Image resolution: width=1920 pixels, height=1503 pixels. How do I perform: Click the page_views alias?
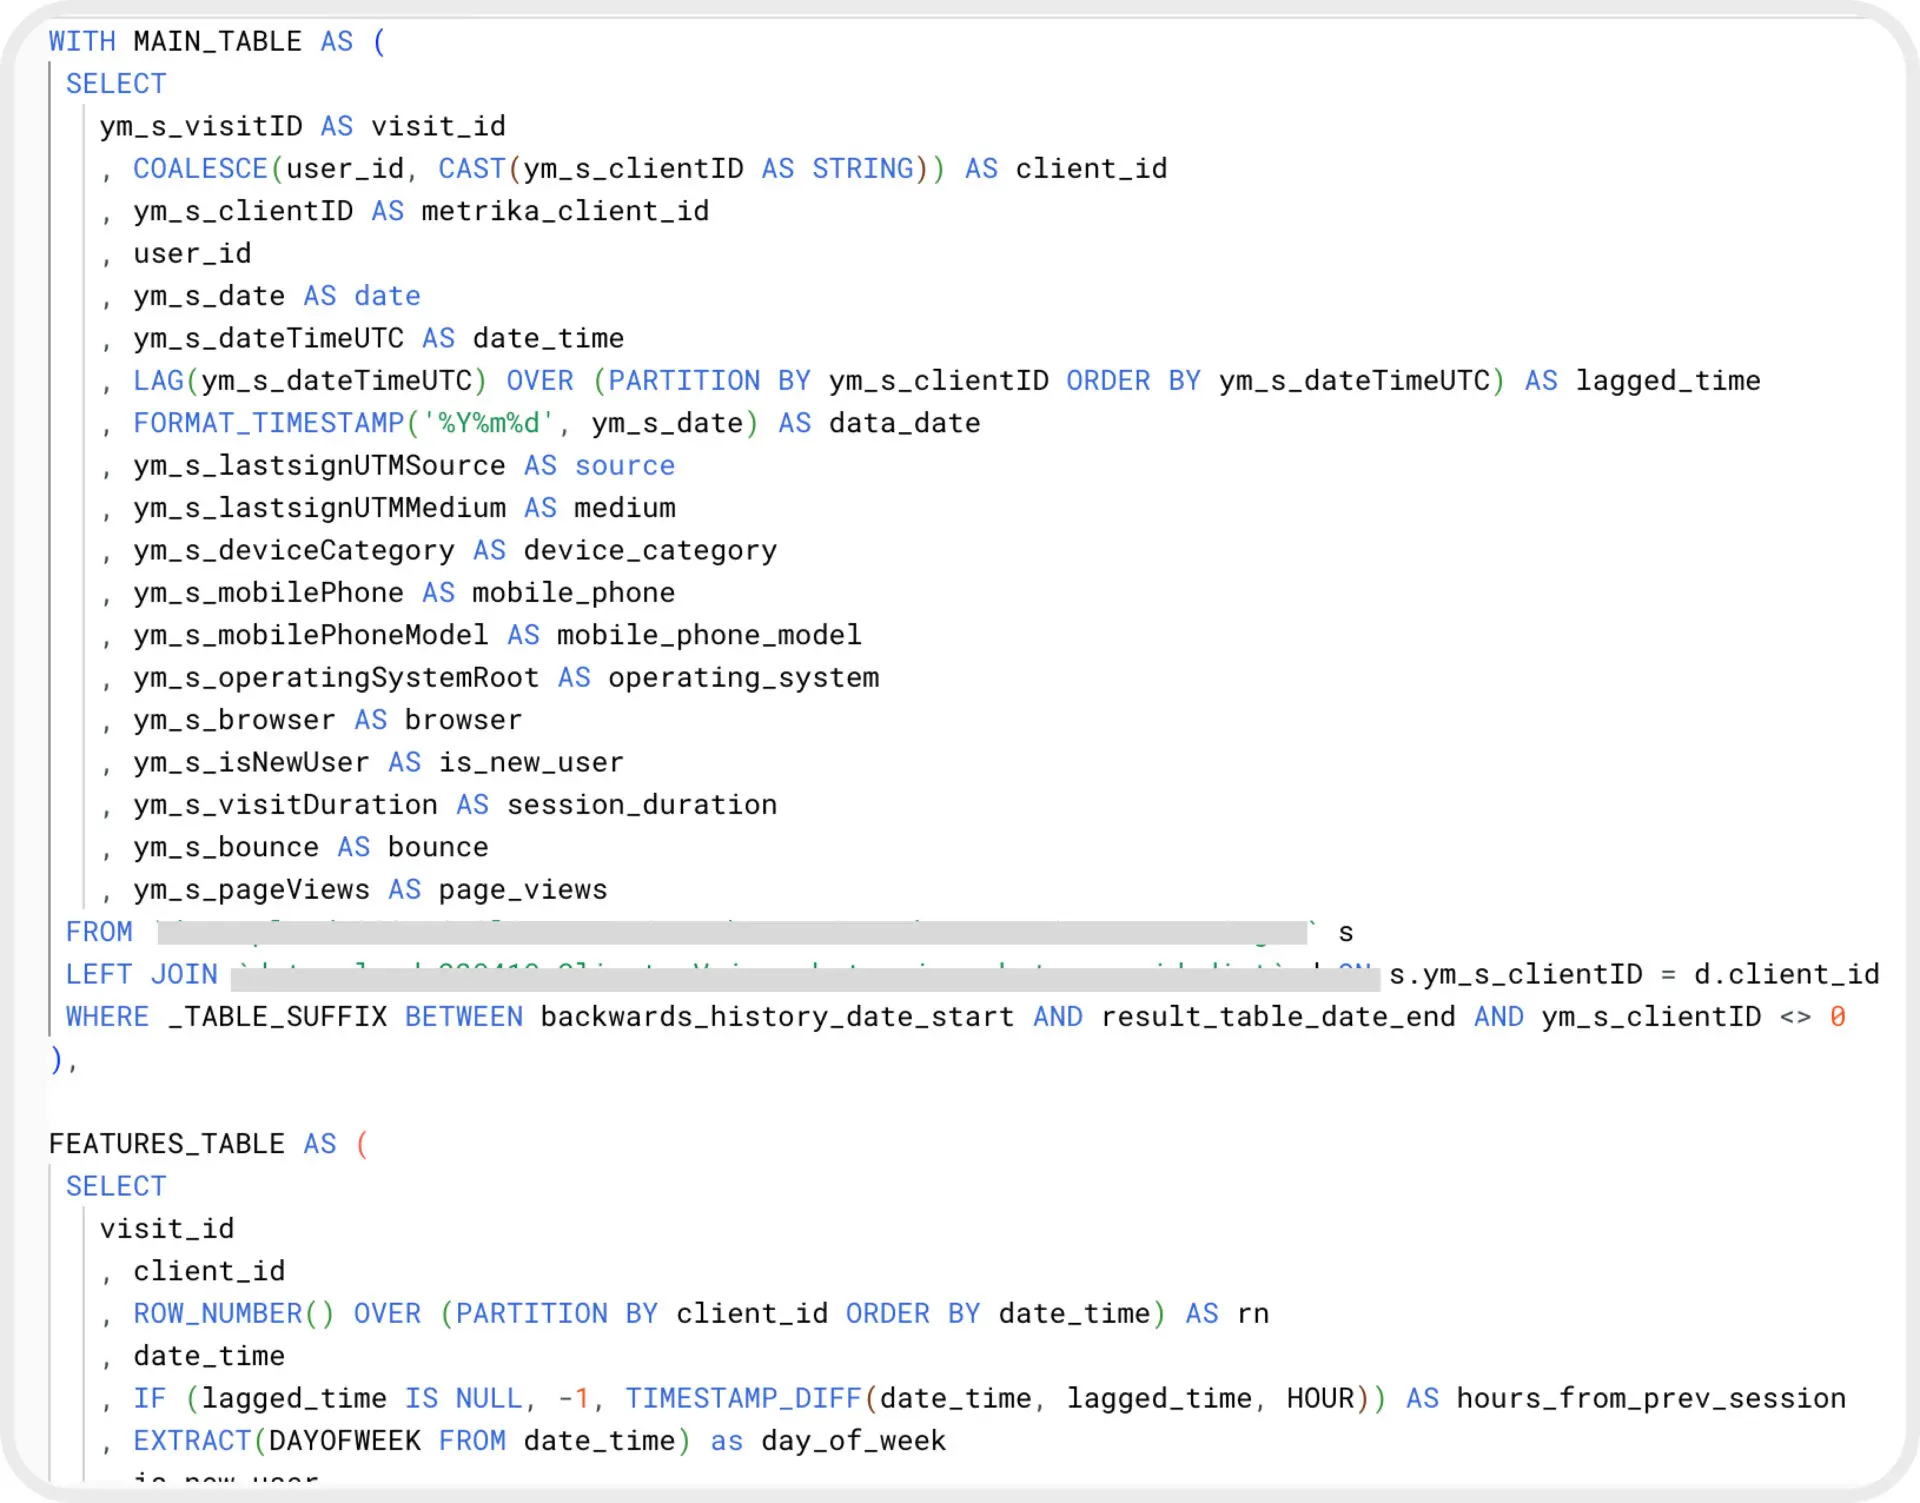tap(523, 890)
